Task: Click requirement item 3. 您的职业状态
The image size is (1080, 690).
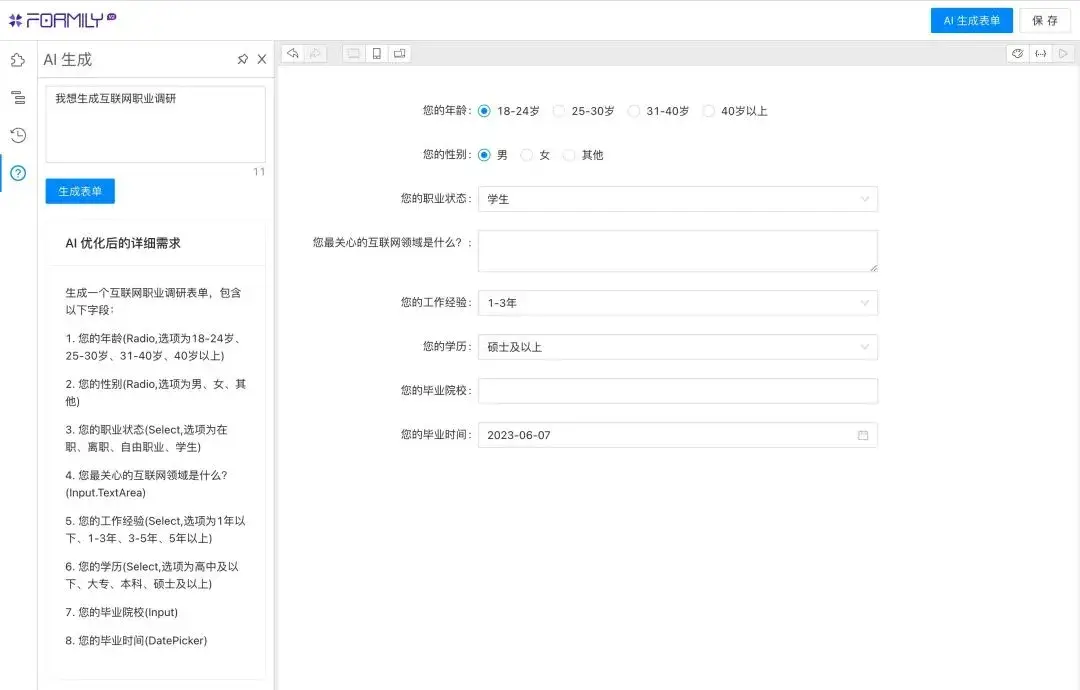Action: coord(147,438)
